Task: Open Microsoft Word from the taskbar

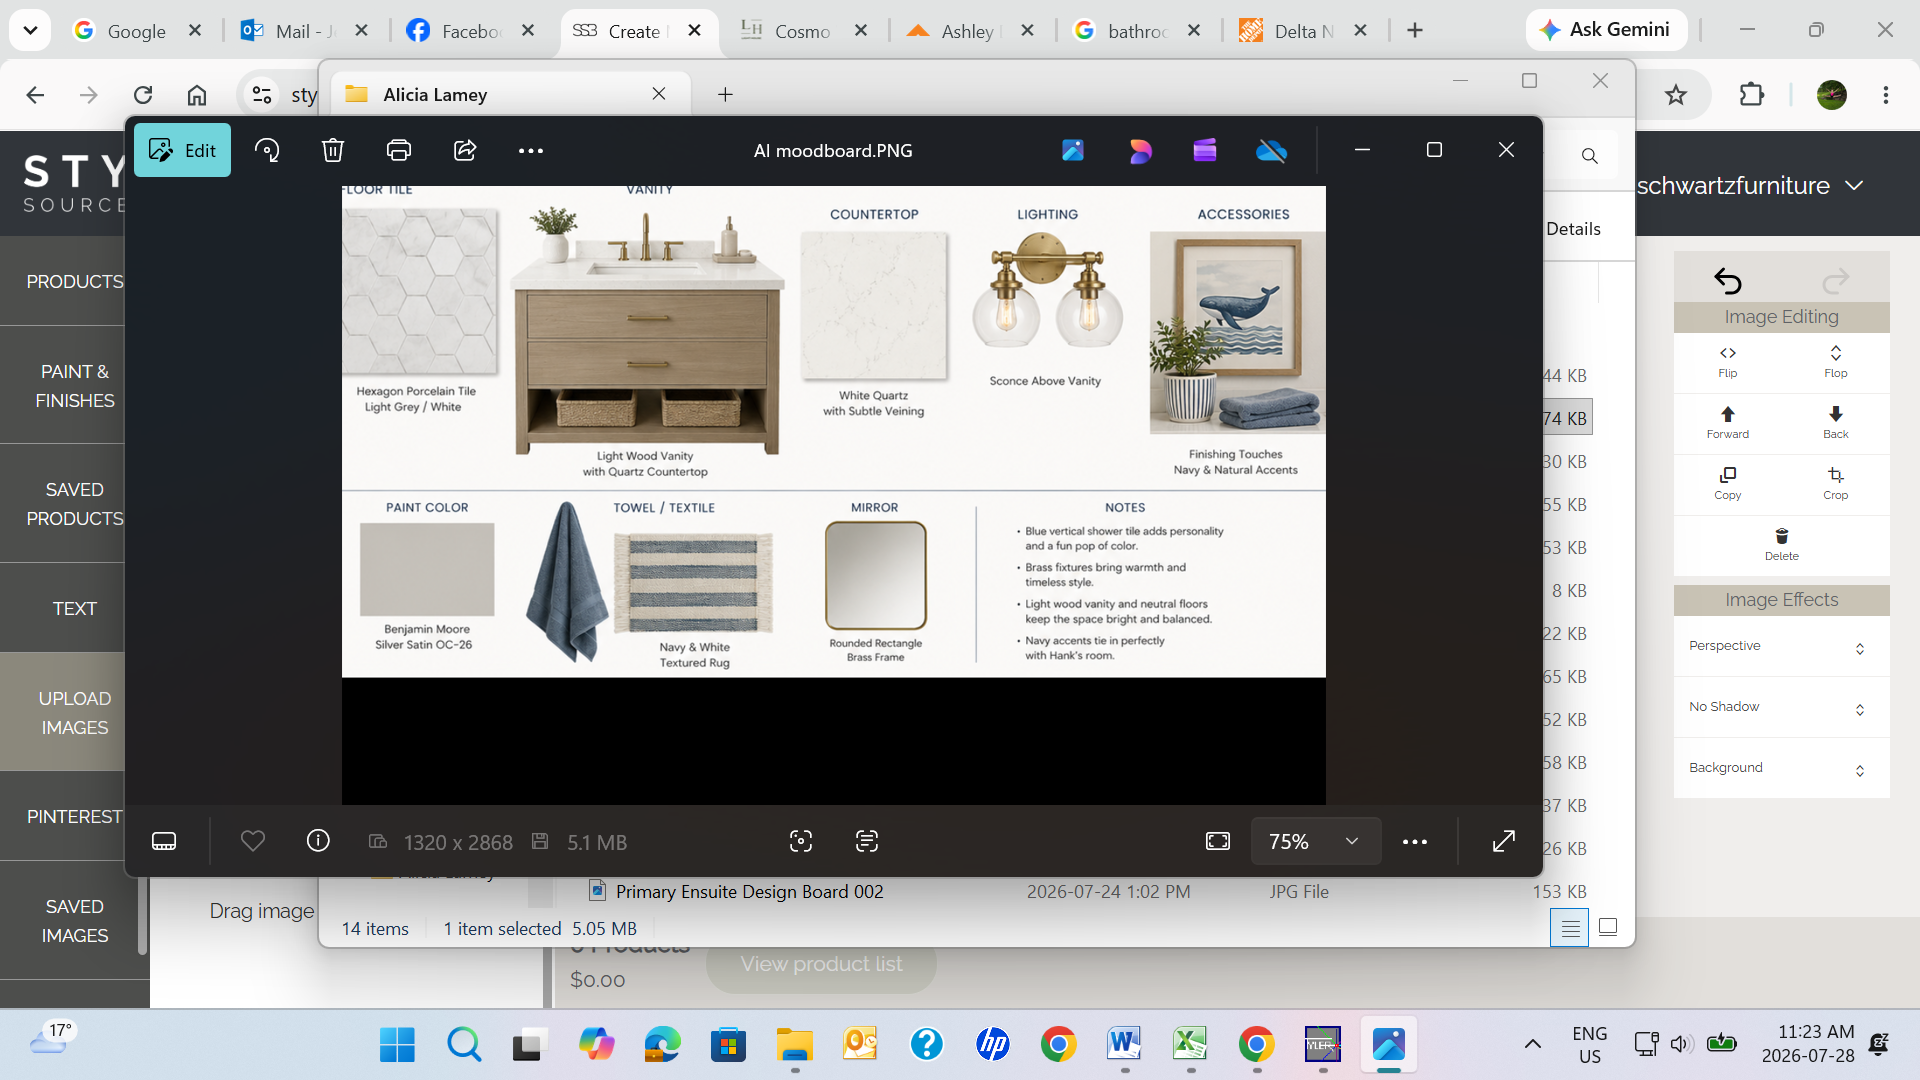Action: [1124, 1045]
